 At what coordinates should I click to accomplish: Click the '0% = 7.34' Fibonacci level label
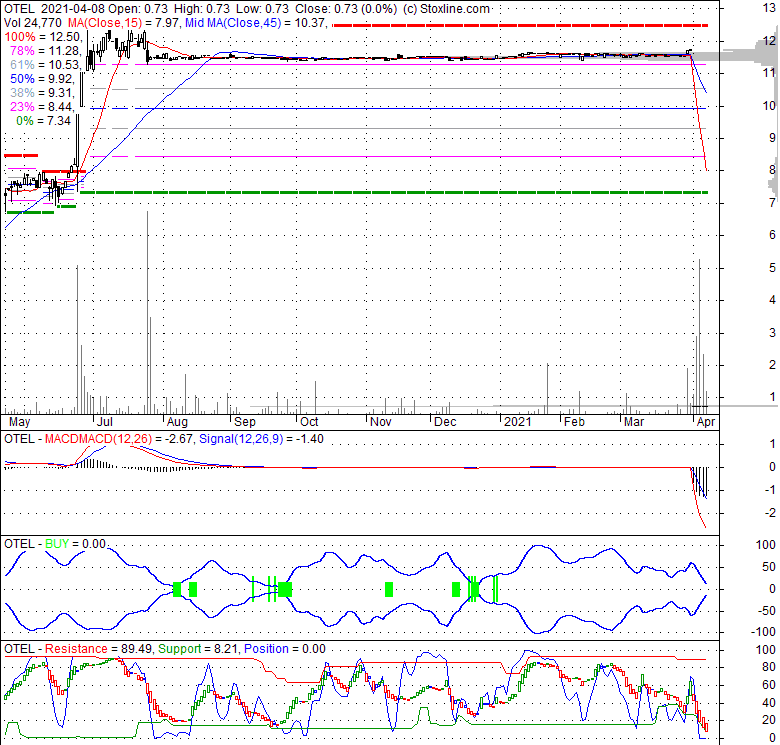click(x=43, y=120)
